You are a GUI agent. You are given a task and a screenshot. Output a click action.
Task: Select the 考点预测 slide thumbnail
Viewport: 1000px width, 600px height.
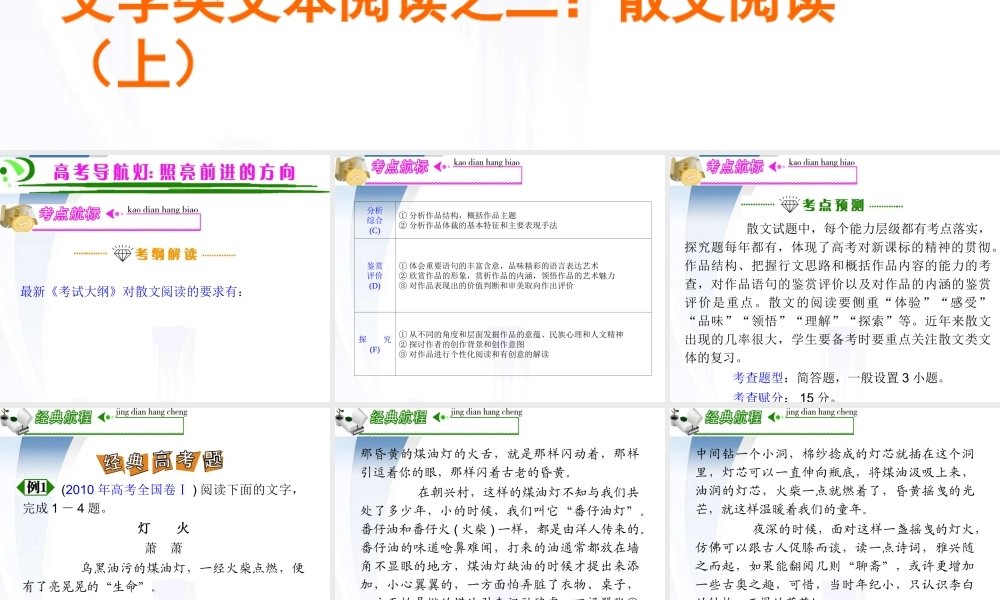point(835,278)
